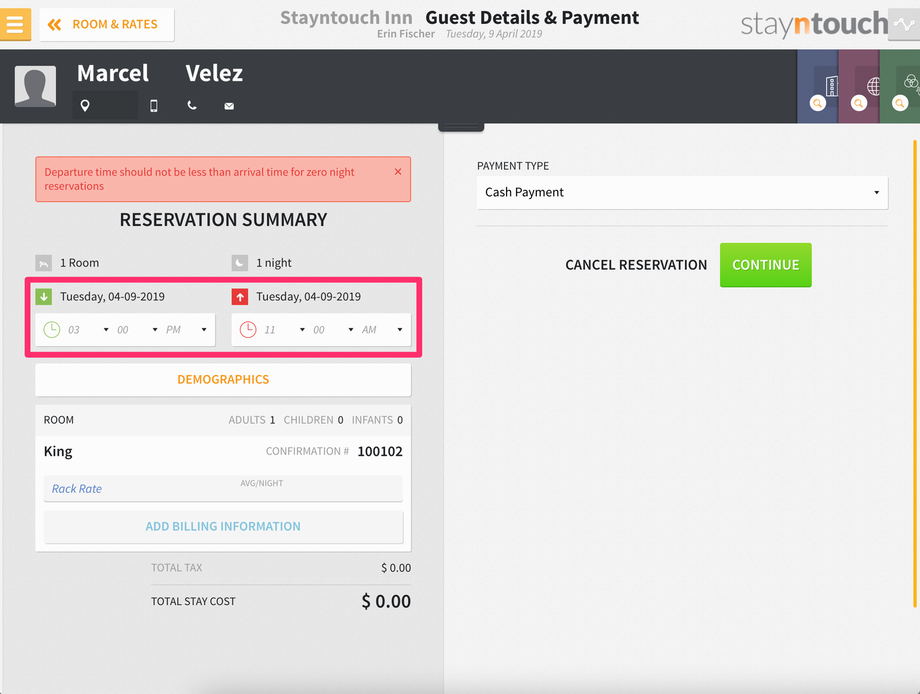
Task: Click the guest card drawer handle
Action: pos(461,127)
